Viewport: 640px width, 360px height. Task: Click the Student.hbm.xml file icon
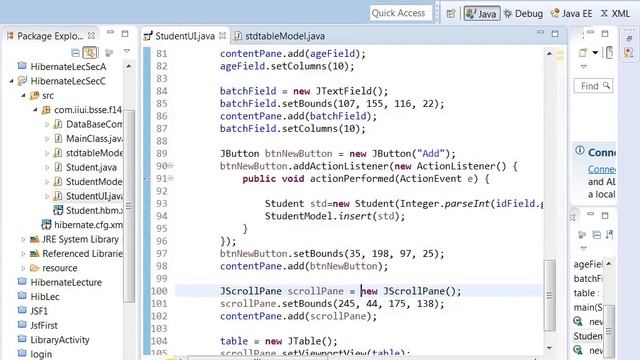pos(58,210)
